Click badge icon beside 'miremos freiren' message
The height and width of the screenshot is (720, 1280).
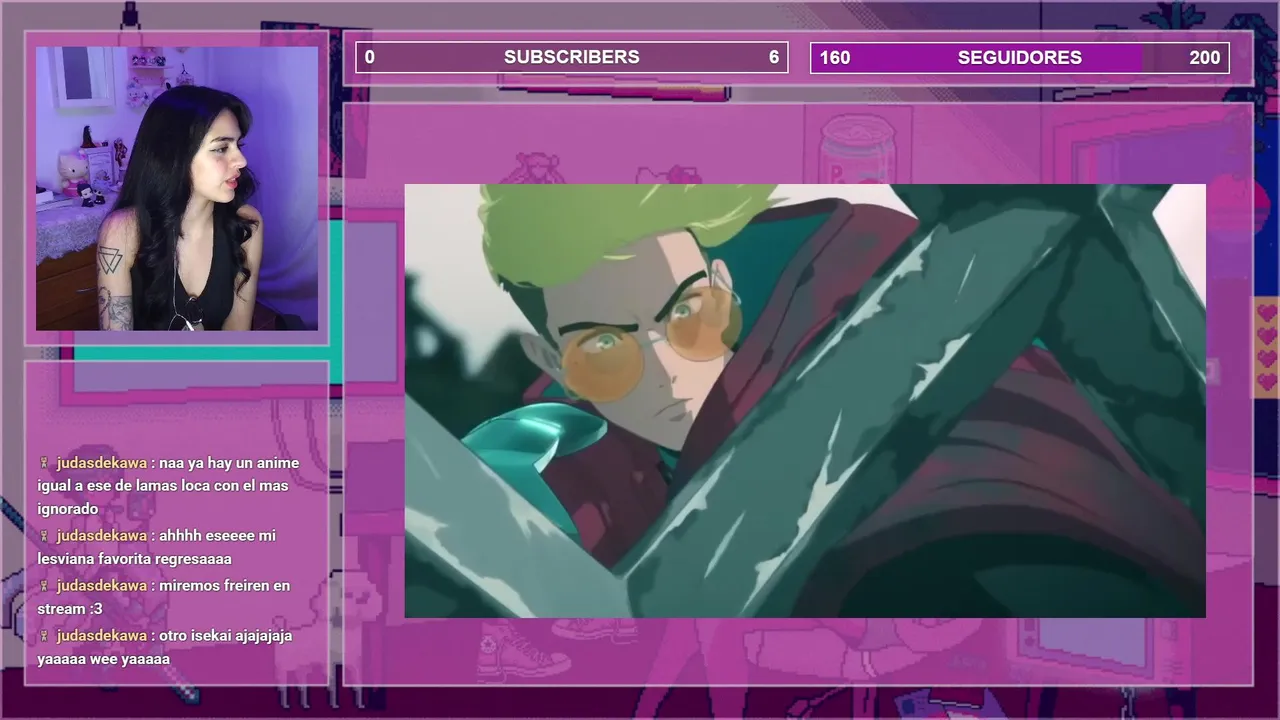[x=44, y=586]
